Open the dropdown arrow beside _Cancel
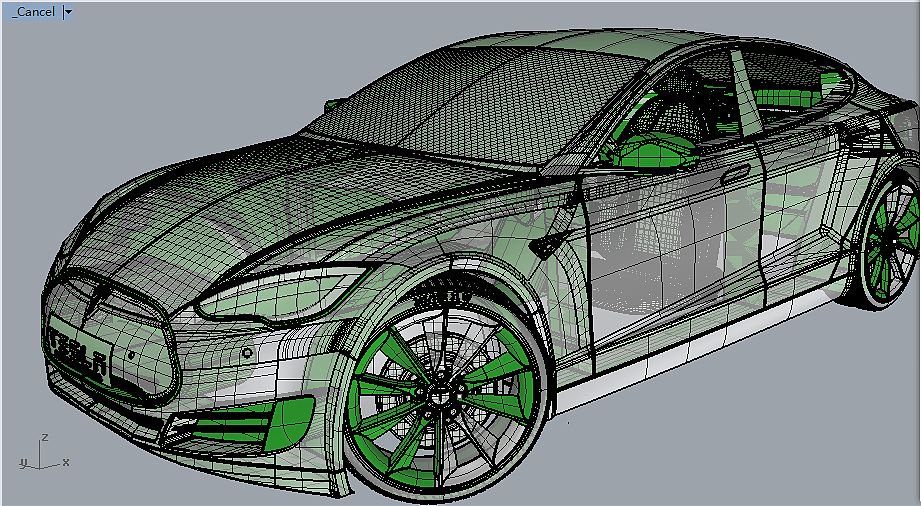The image size is (921, 506). click(x=68, y=12)
